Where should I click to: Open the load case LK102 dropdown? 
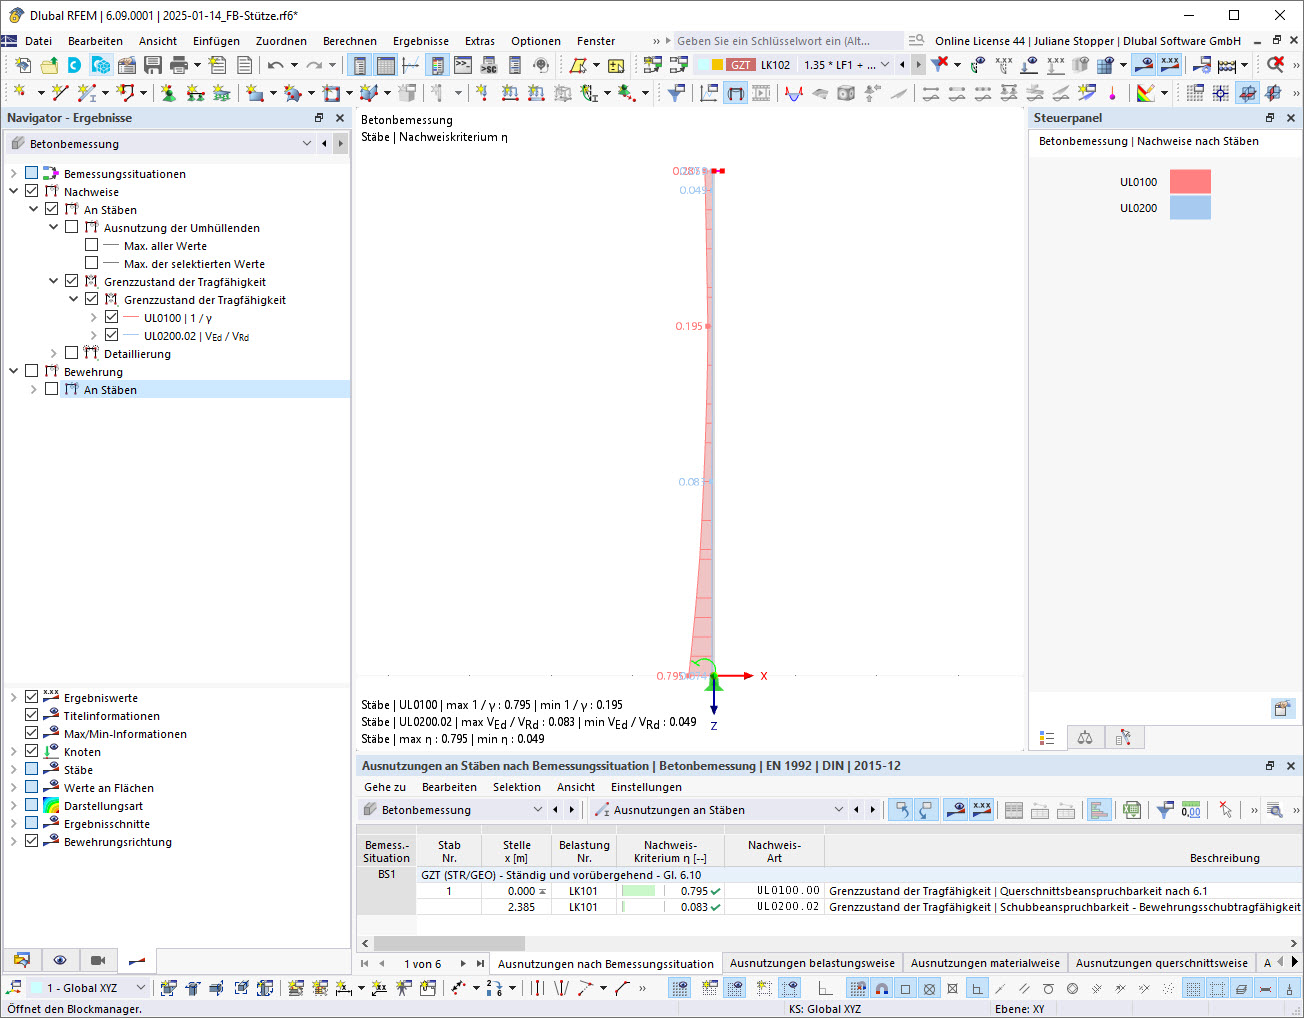[884, 65]
